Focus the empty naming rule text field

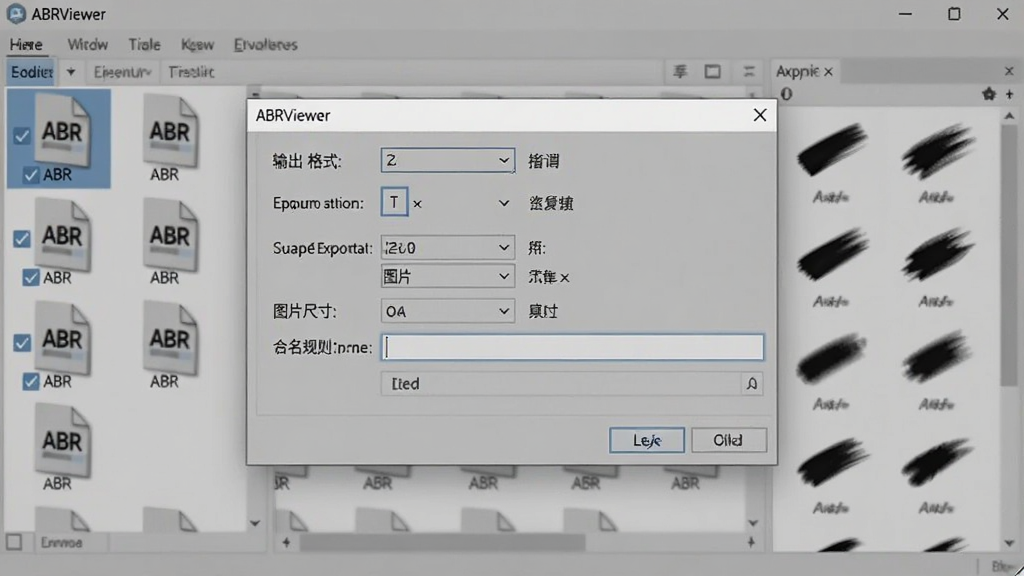coord(572,347)
